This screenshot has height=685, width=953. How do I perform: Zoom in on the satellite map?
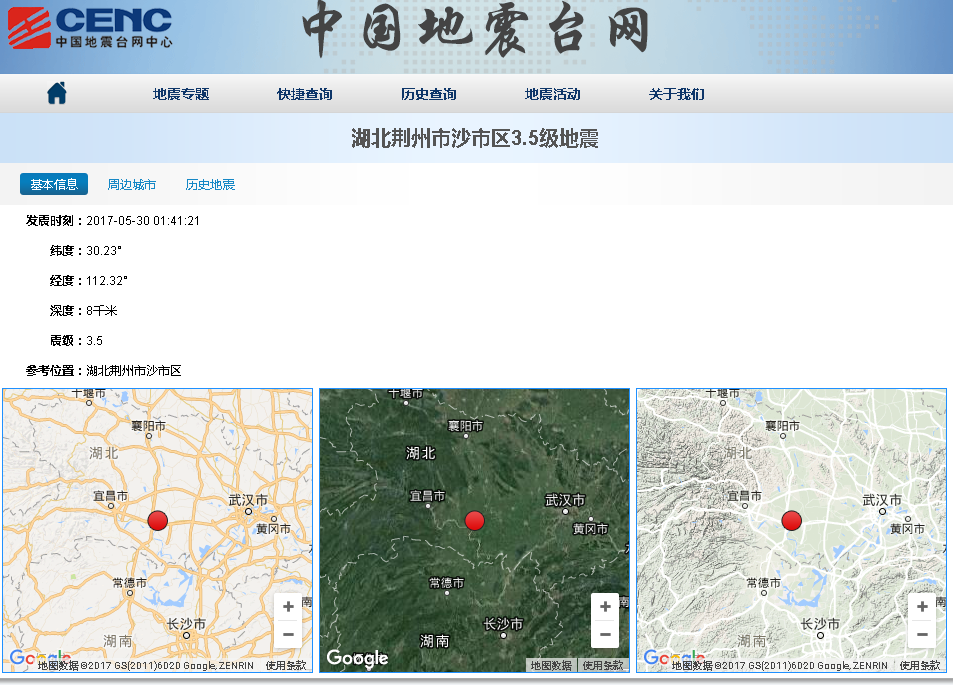[604, 606]
